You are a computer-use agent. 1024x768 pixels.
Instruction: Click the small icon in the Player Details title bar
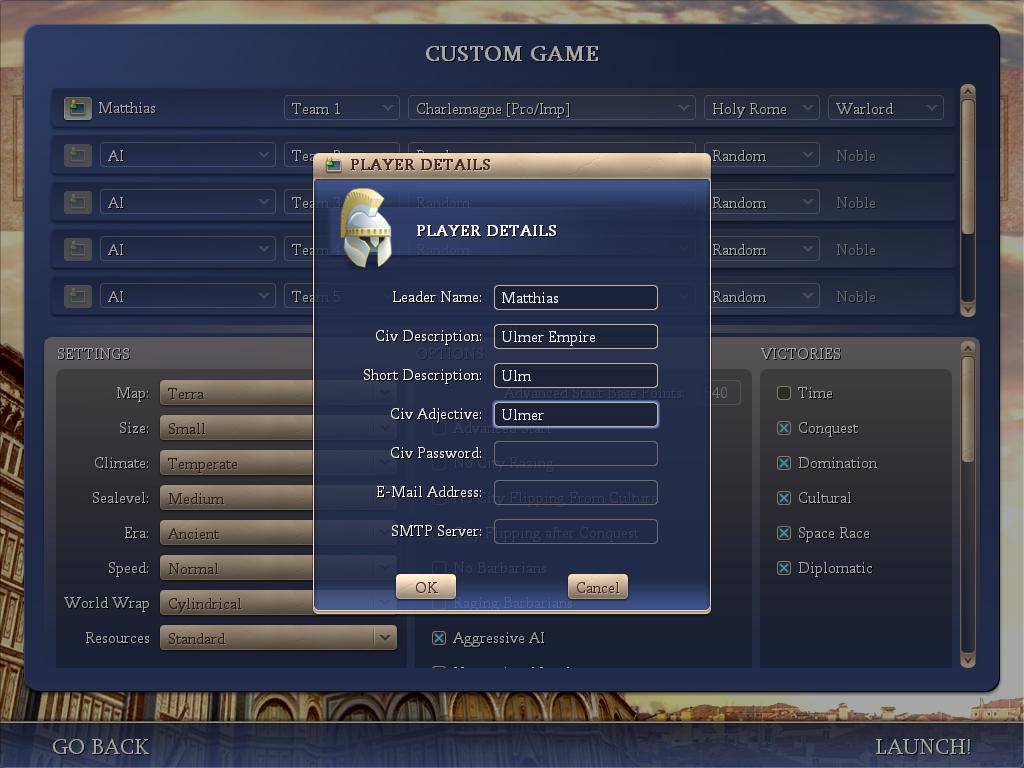(334, 165)
